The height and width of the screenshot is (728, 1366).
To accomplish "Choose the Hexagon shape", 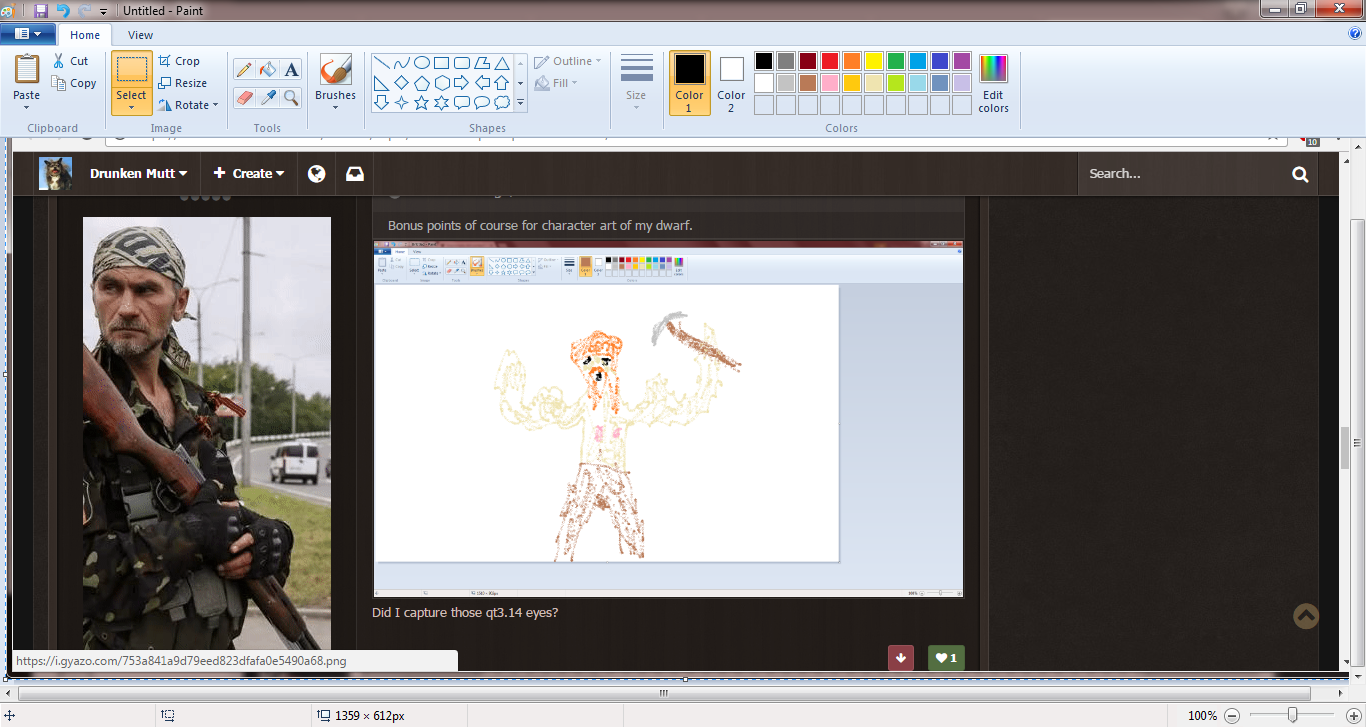I will [x=442, y=82].
